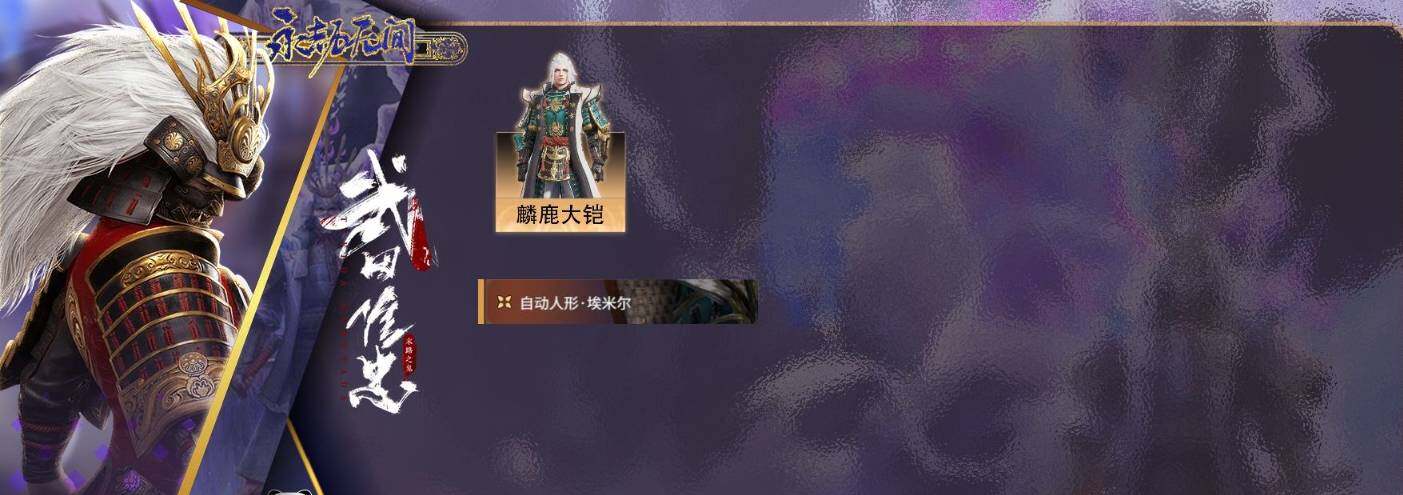Screen dimensions: 1403x495
Task: Click the 麟鹿大铠 name label
Action: coord(560,214)
